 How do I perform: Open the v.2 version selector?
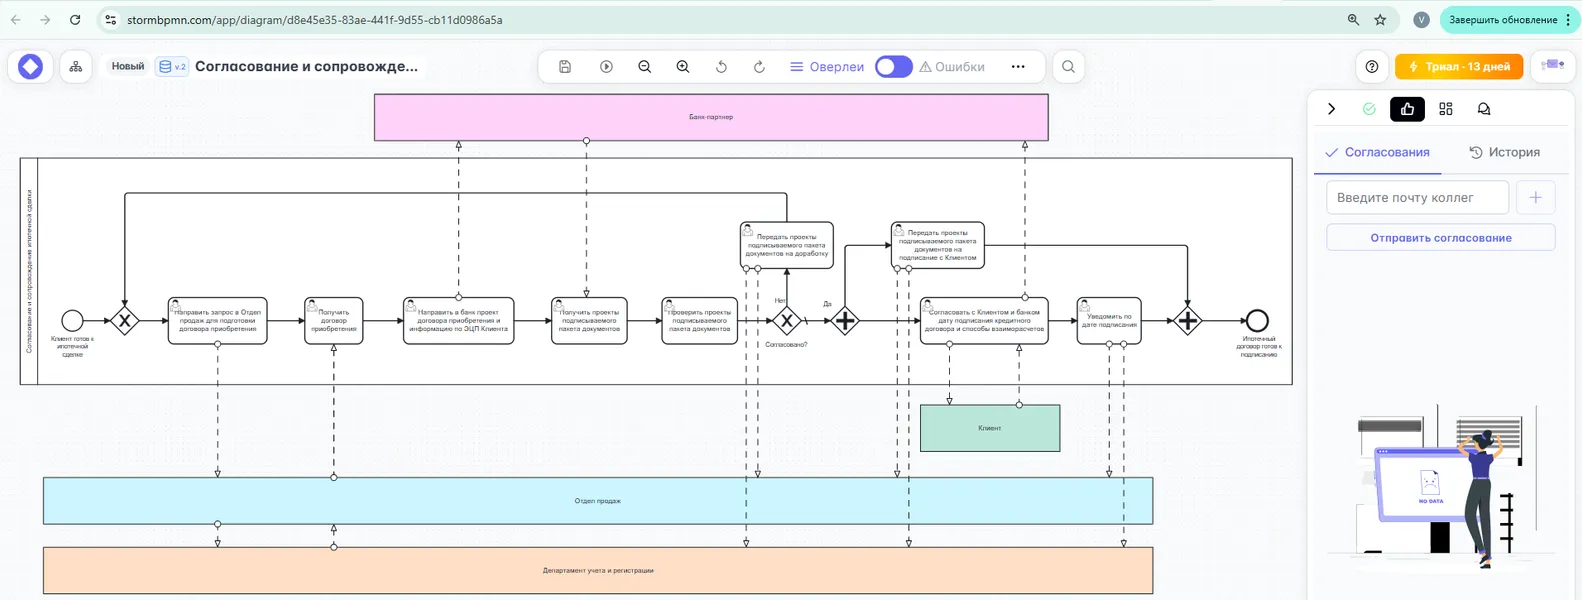(x=172, y=67)
